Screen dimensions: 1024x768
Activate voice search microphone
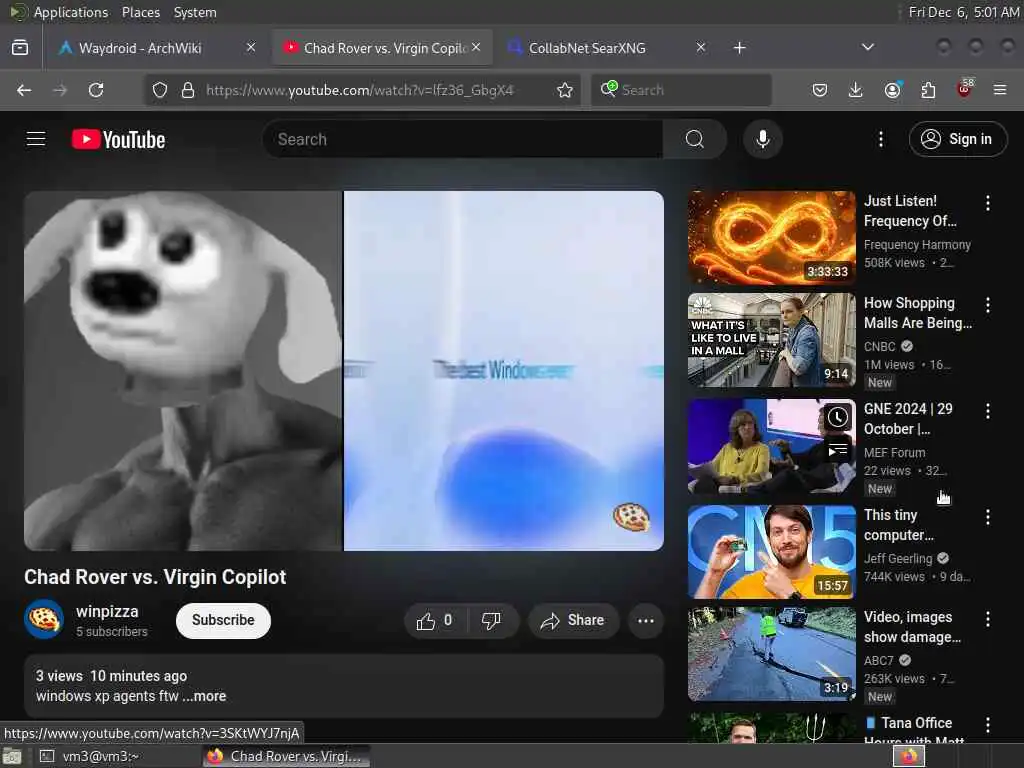762,139
